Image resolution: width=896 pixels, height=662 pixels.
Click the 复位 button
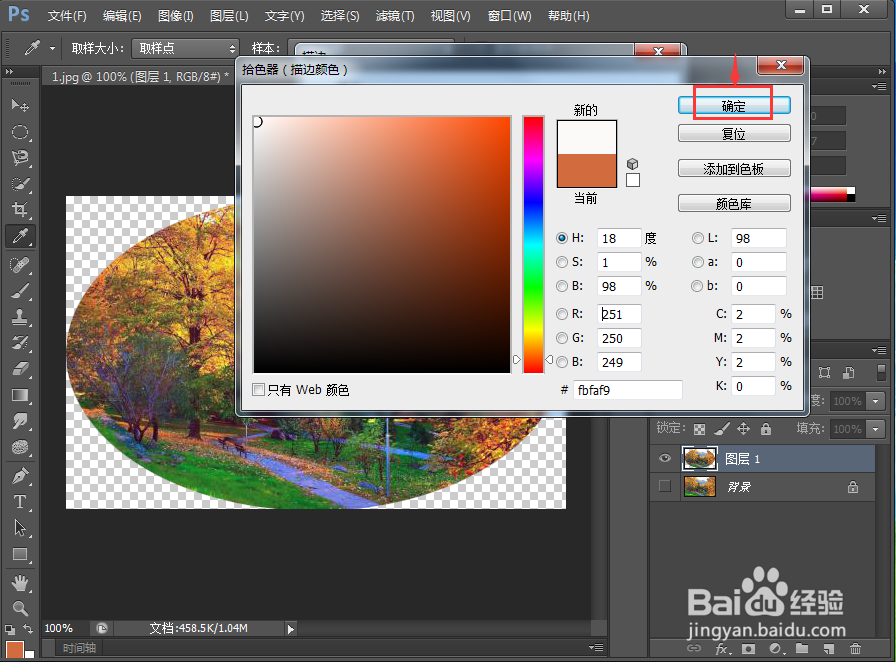pos(734,134)
